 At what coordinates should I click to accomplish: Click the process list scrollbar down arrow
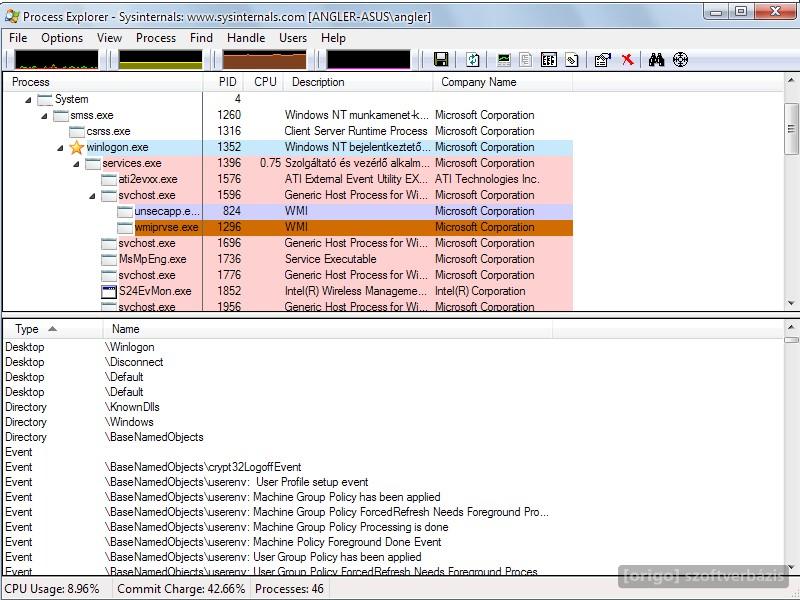791,303
